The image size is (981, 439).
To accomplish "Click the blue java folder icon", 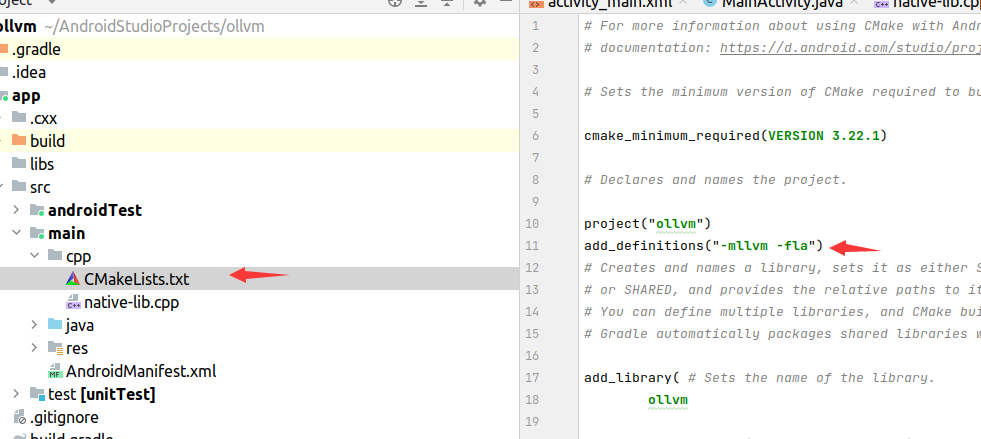I will (55, 325).
